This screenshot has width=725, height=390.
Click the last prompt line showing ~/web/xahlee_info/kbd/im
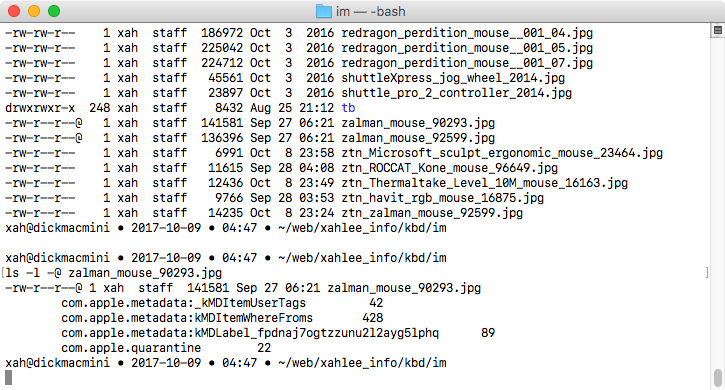point(226,363)
